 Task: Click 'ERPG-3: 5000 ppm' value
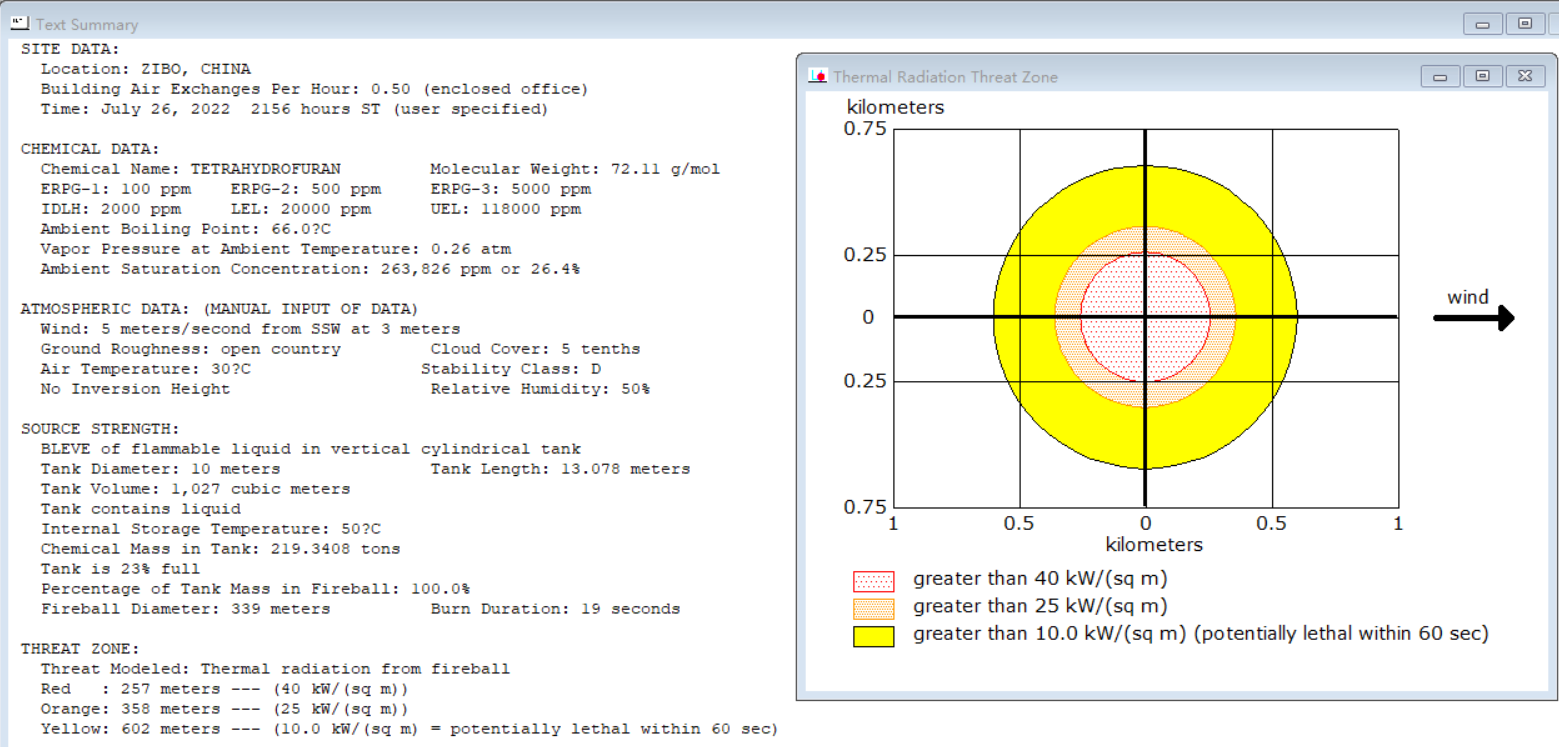point(511,189)
